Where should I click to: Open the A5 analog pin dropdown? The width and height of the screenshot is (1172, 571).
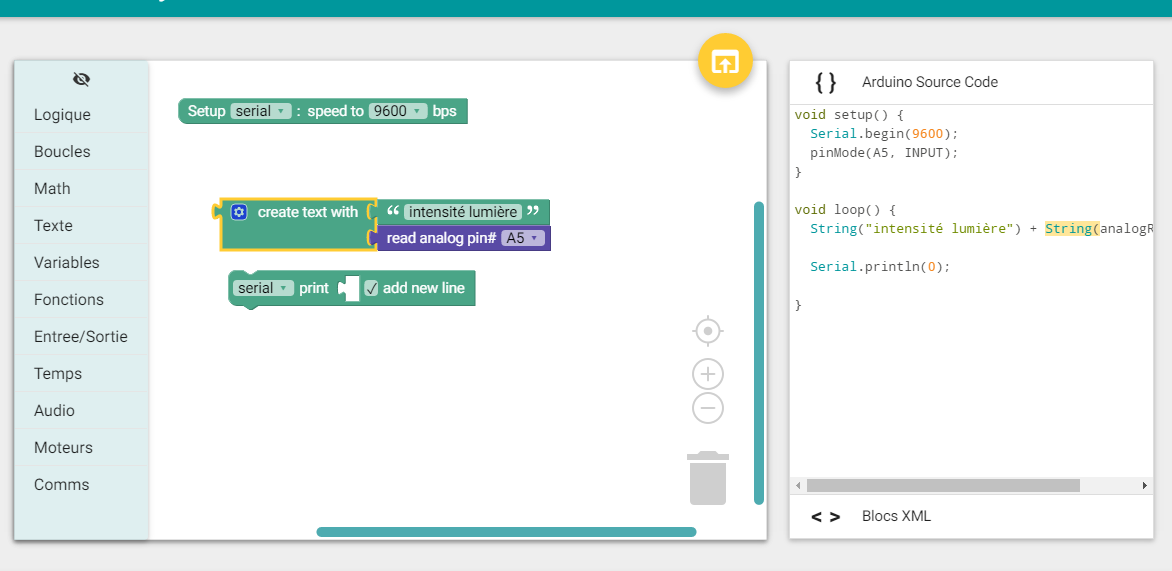point(523,238)
